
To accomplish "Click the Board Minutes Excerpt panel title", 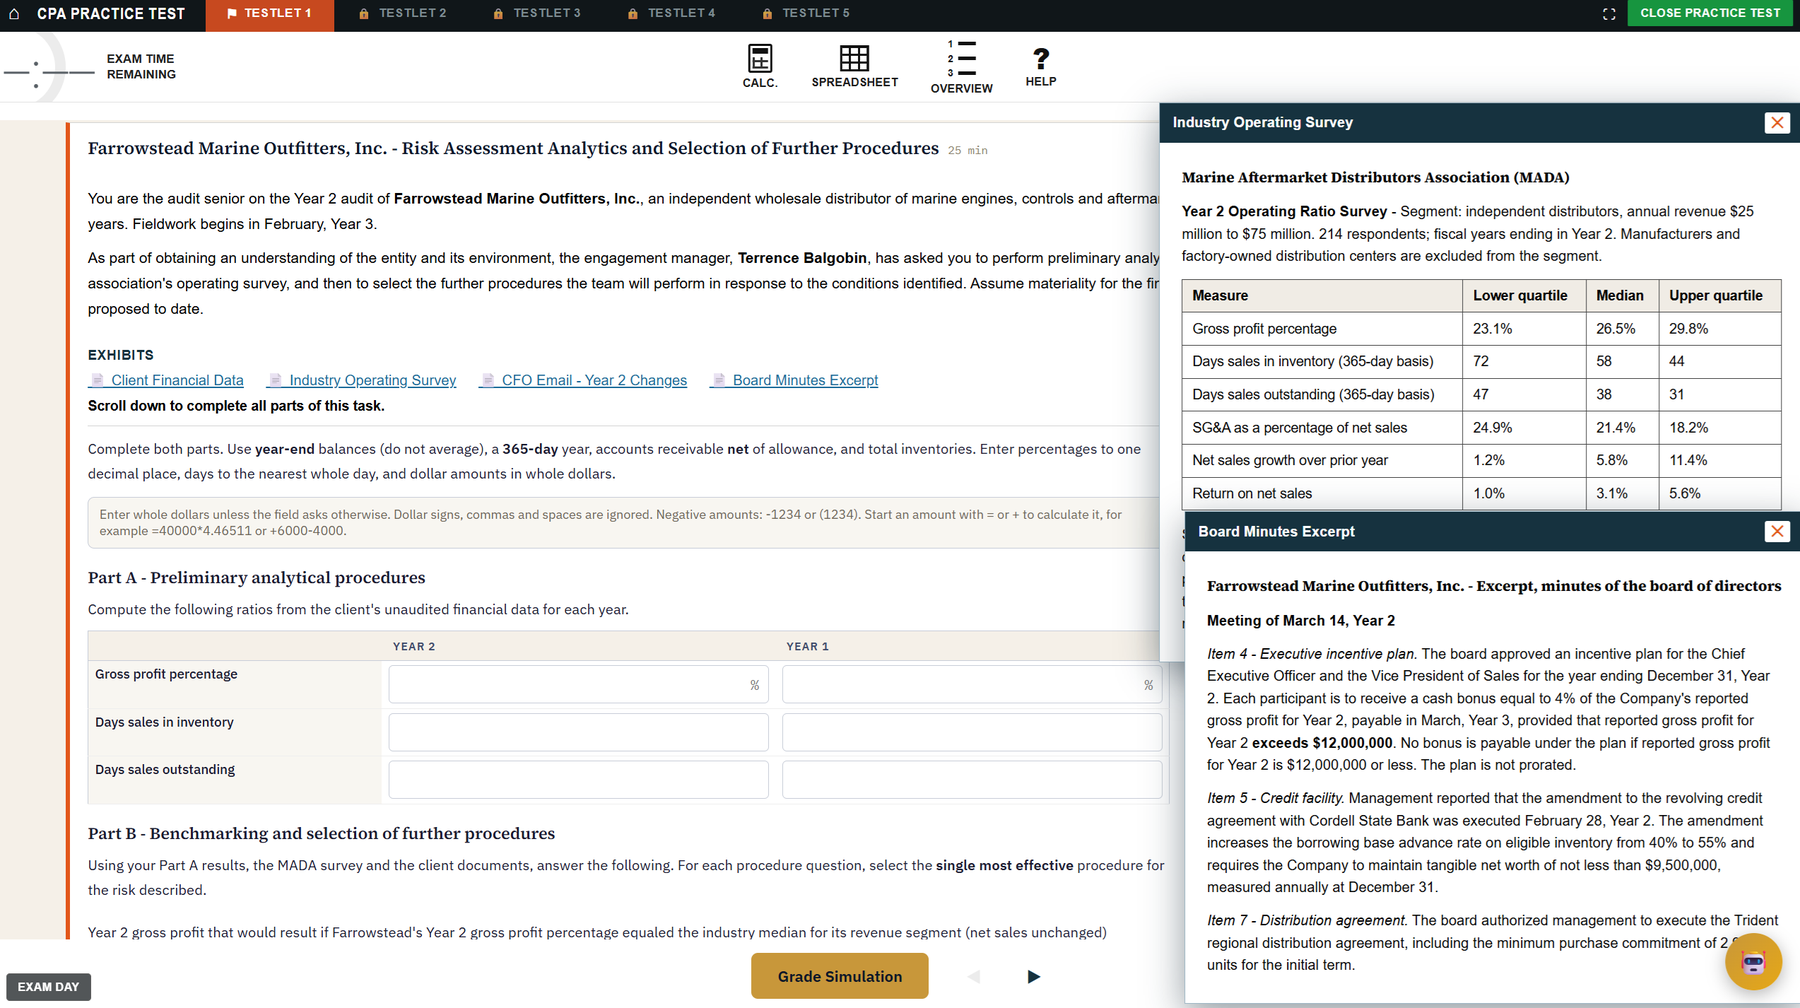I will [1276, 531].
